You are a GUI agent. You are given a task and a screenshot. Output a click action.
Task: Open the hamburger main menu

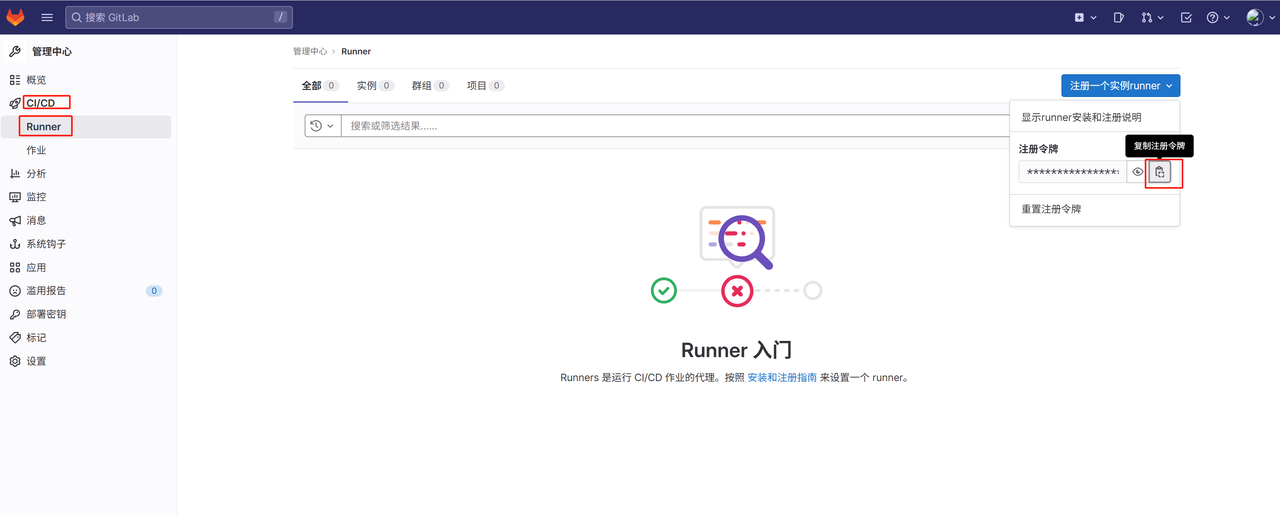click(47, 17)
